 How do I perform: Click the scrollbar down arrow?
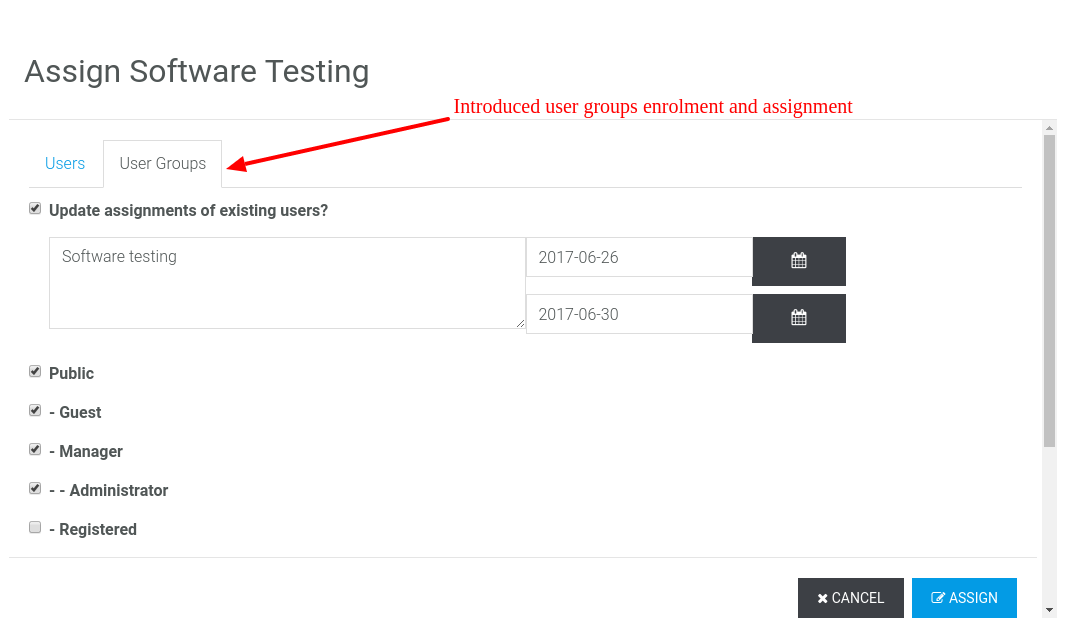(1049, 609)
